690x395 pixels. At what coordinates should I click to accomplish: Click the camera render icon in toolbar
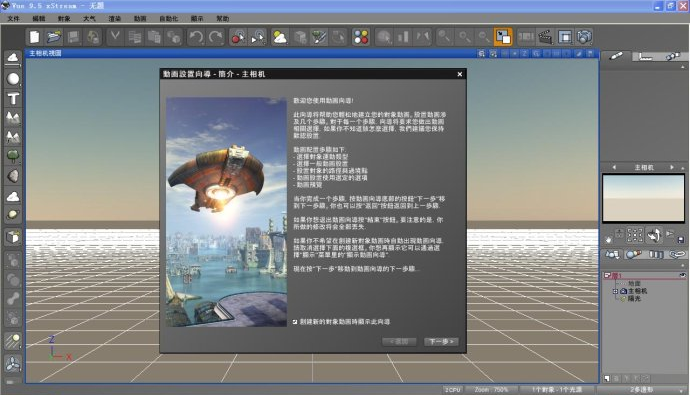tap(584, 37)
